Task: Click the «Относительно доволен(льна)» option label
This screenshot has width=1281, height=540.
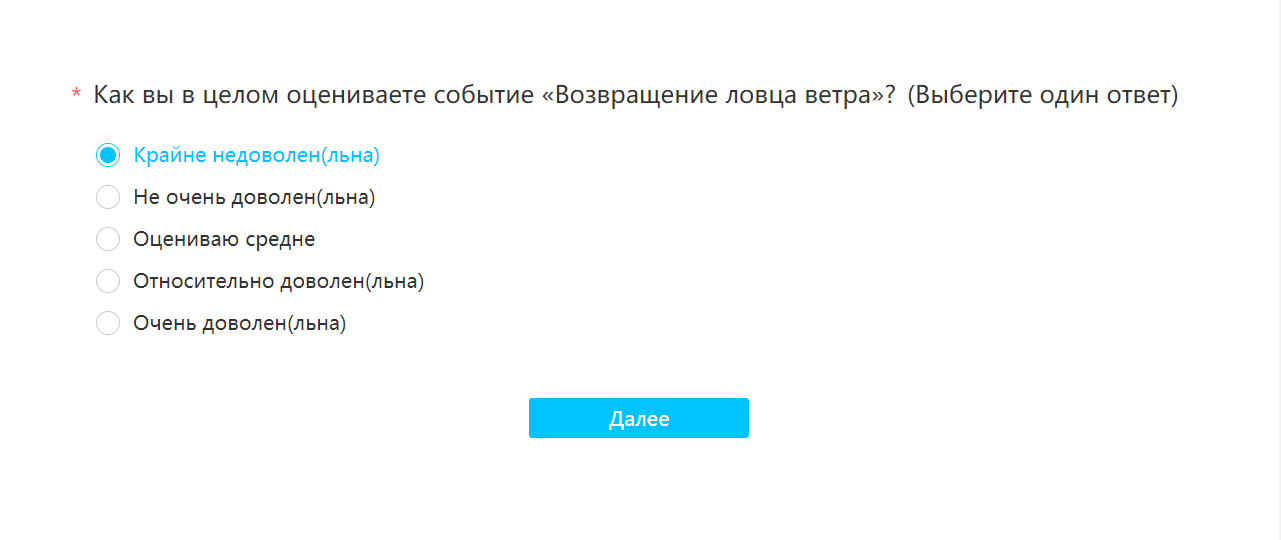Action: pyautogui.click(x=279, y=282)
